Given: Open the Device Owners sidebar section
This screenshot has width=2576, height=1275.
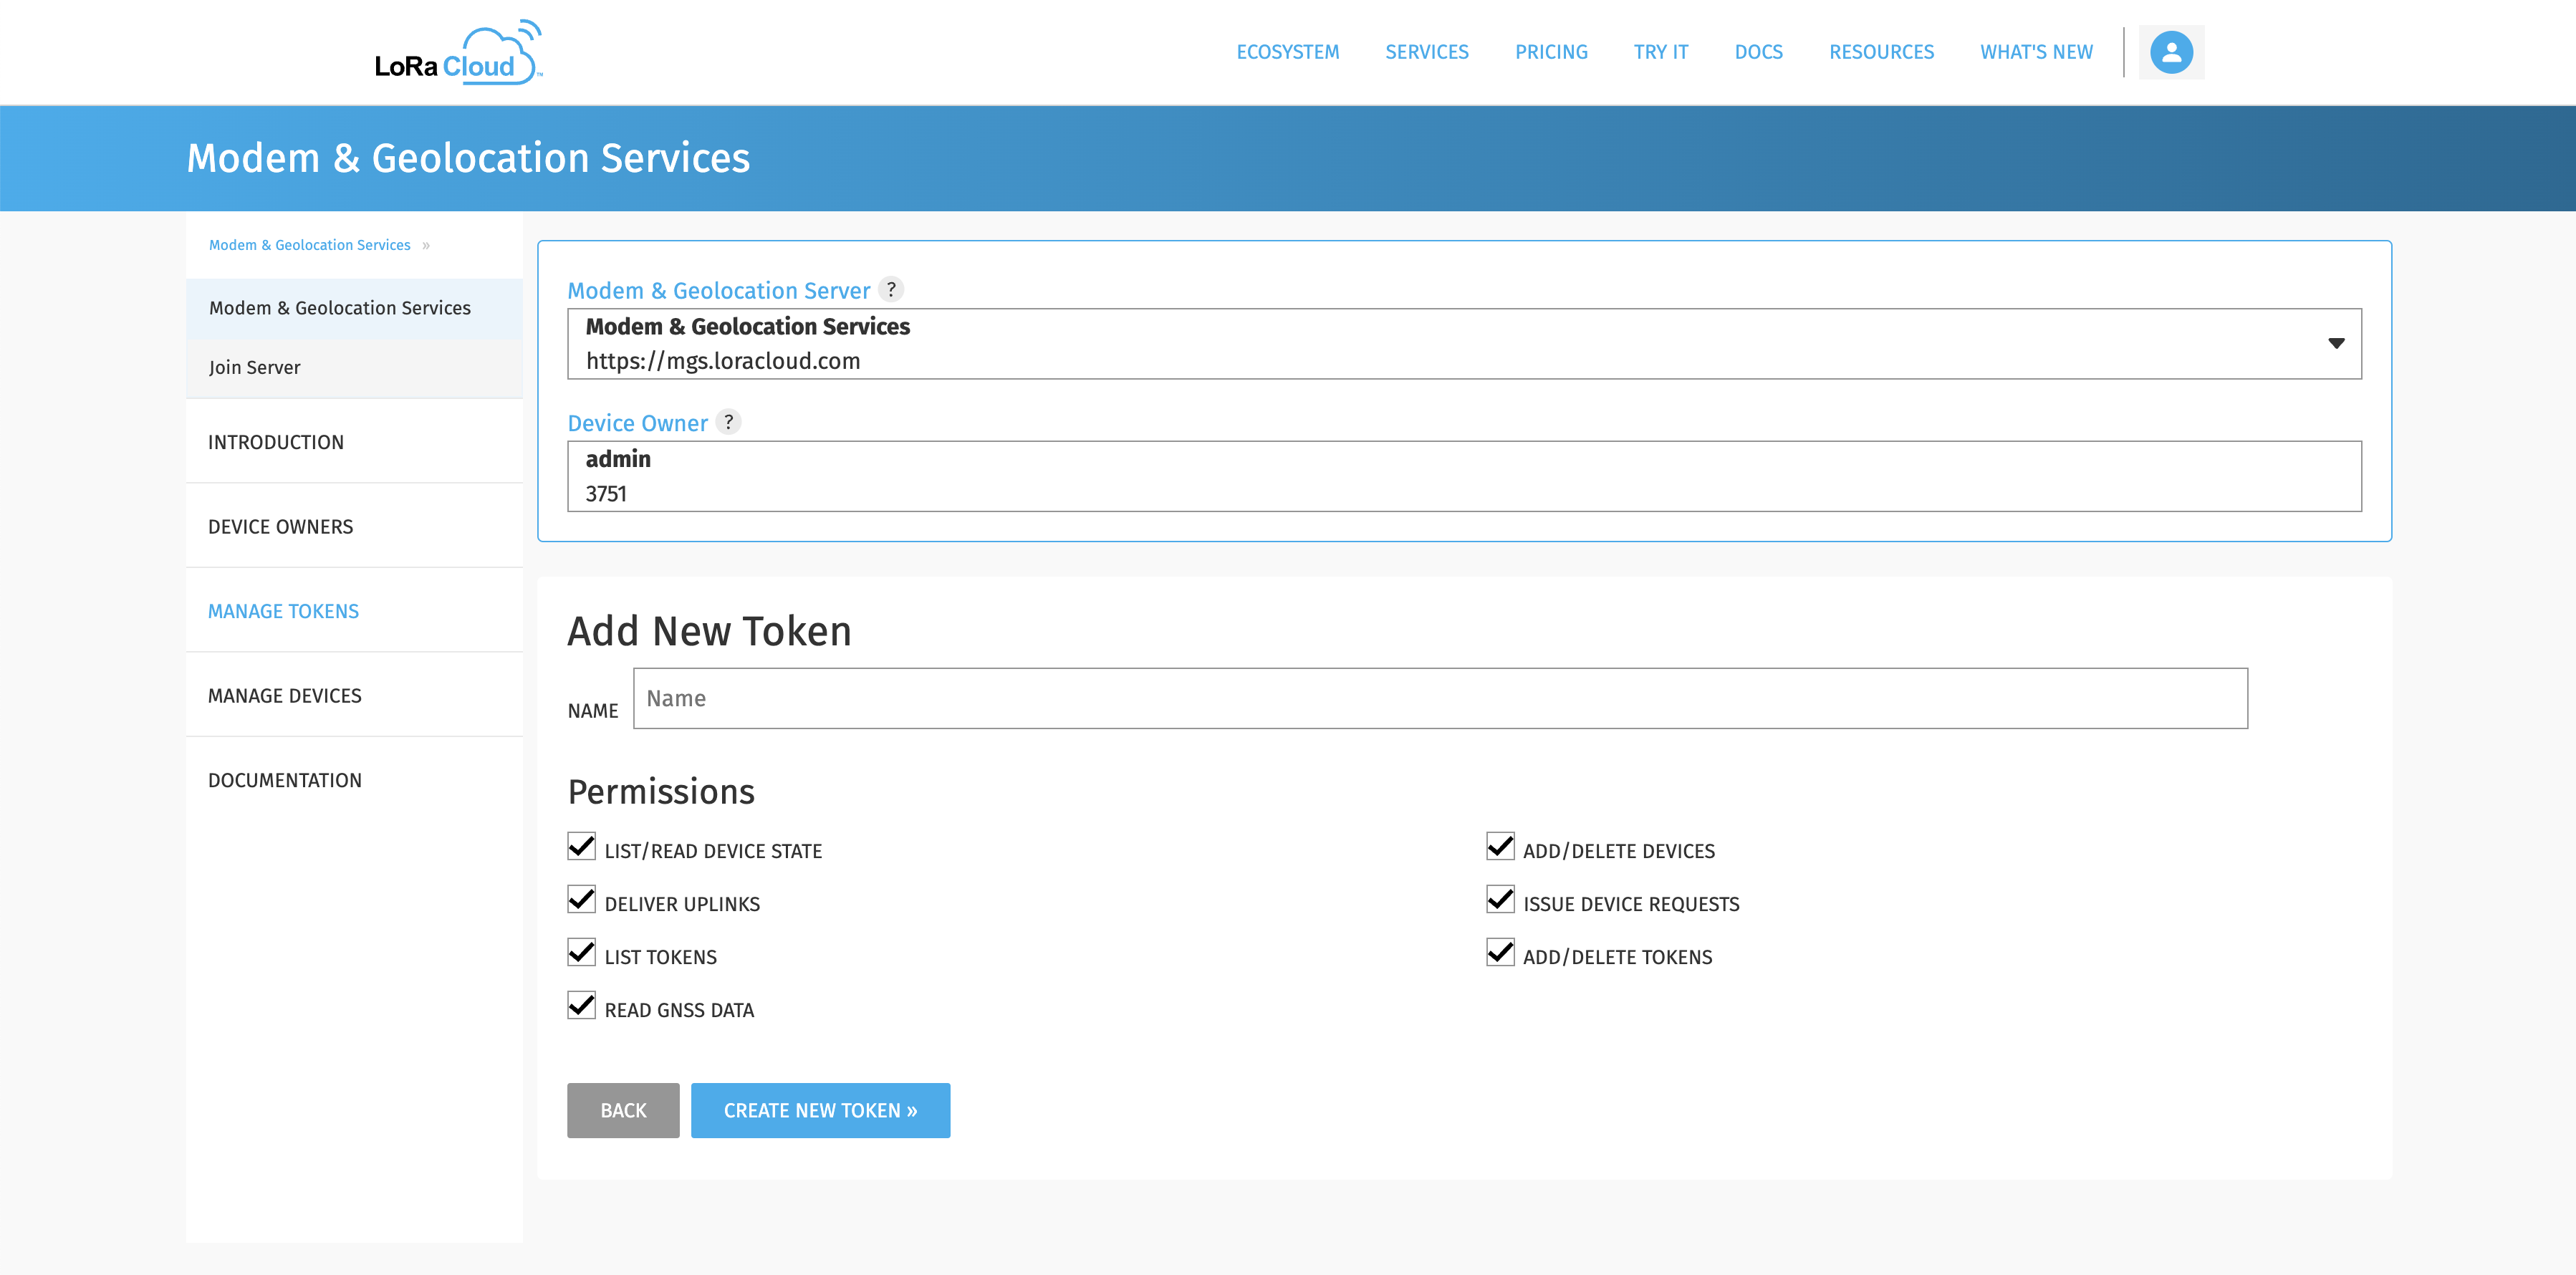Looking at the screenshot, I should [x=354, y=526].
